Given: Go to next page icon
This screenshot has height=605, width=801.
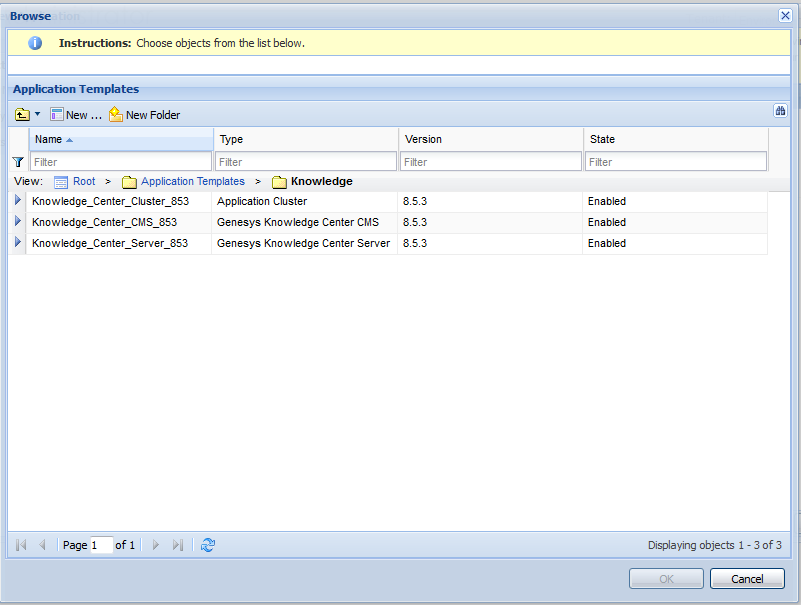Looking at the screenshot, I should point(155,545).
